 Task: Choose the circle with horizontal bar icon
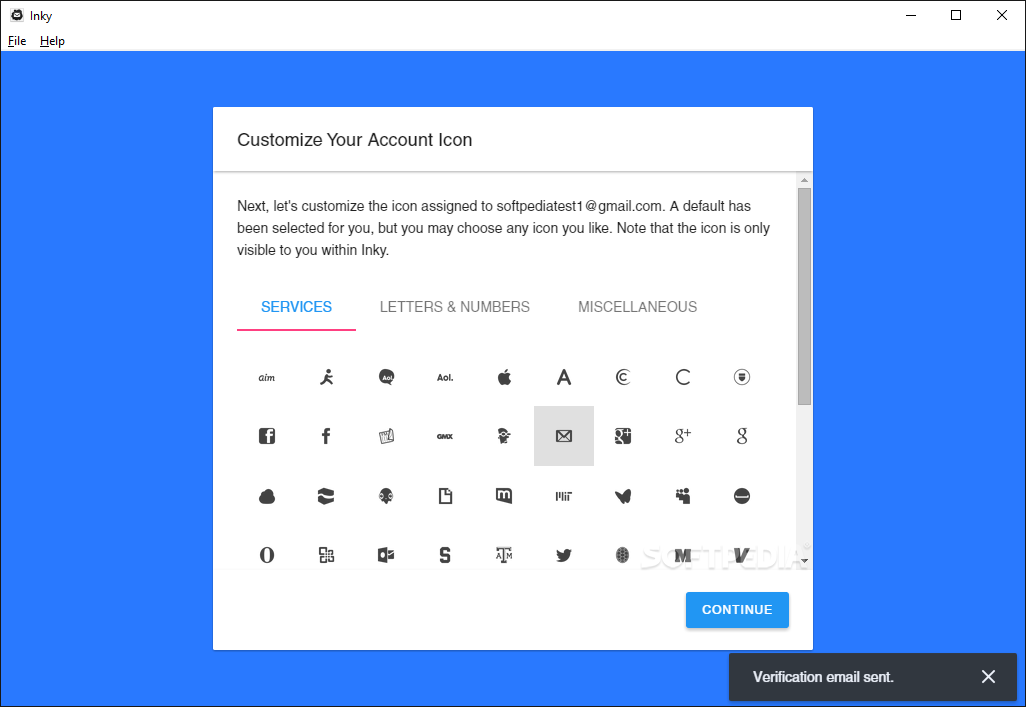[x=741, y=496]
